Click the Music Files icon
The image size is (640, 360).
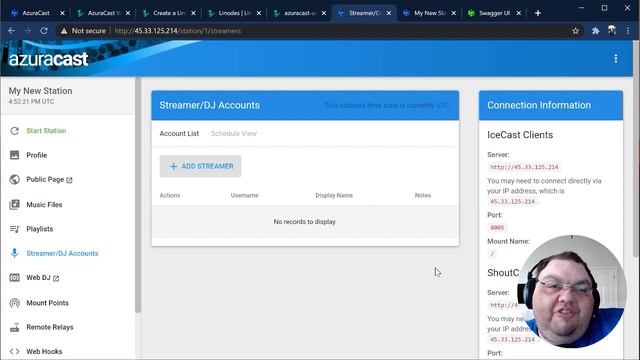click(14, 204)
